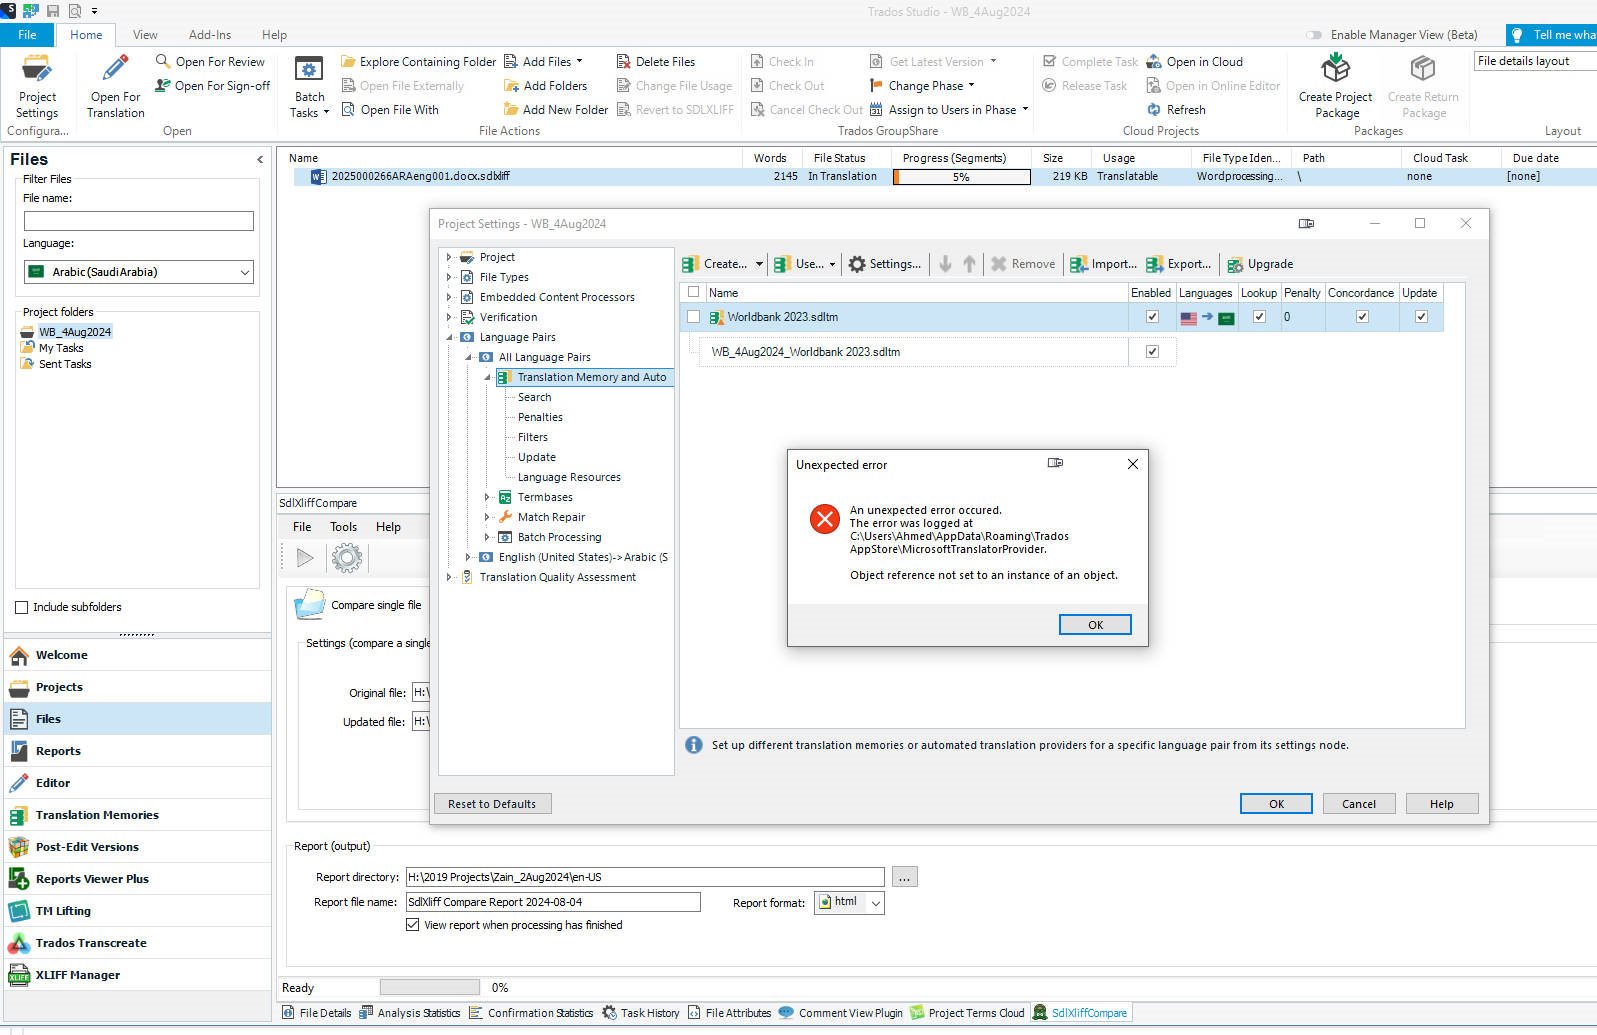The height and width of the screenshot is (1035, 1597).
Task: Close the Unexpected error dialog
Action: (x=1132, y=464)
